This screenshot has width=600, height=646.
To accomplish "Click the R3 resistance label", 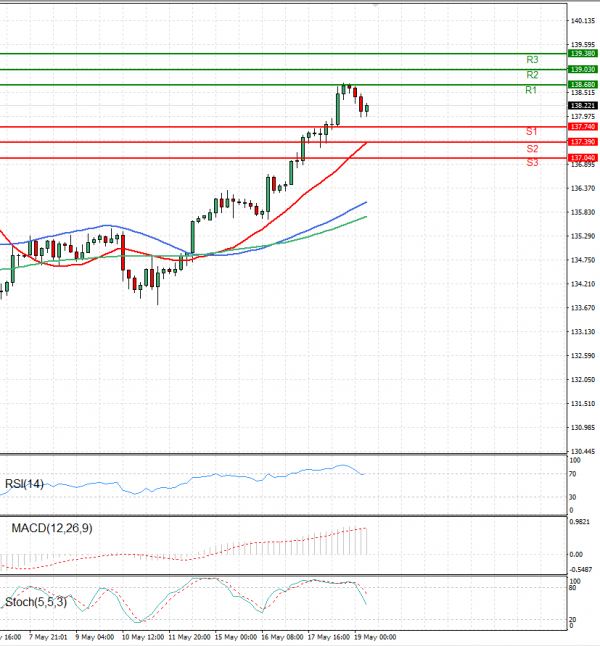I will click(x=532, y=60).
